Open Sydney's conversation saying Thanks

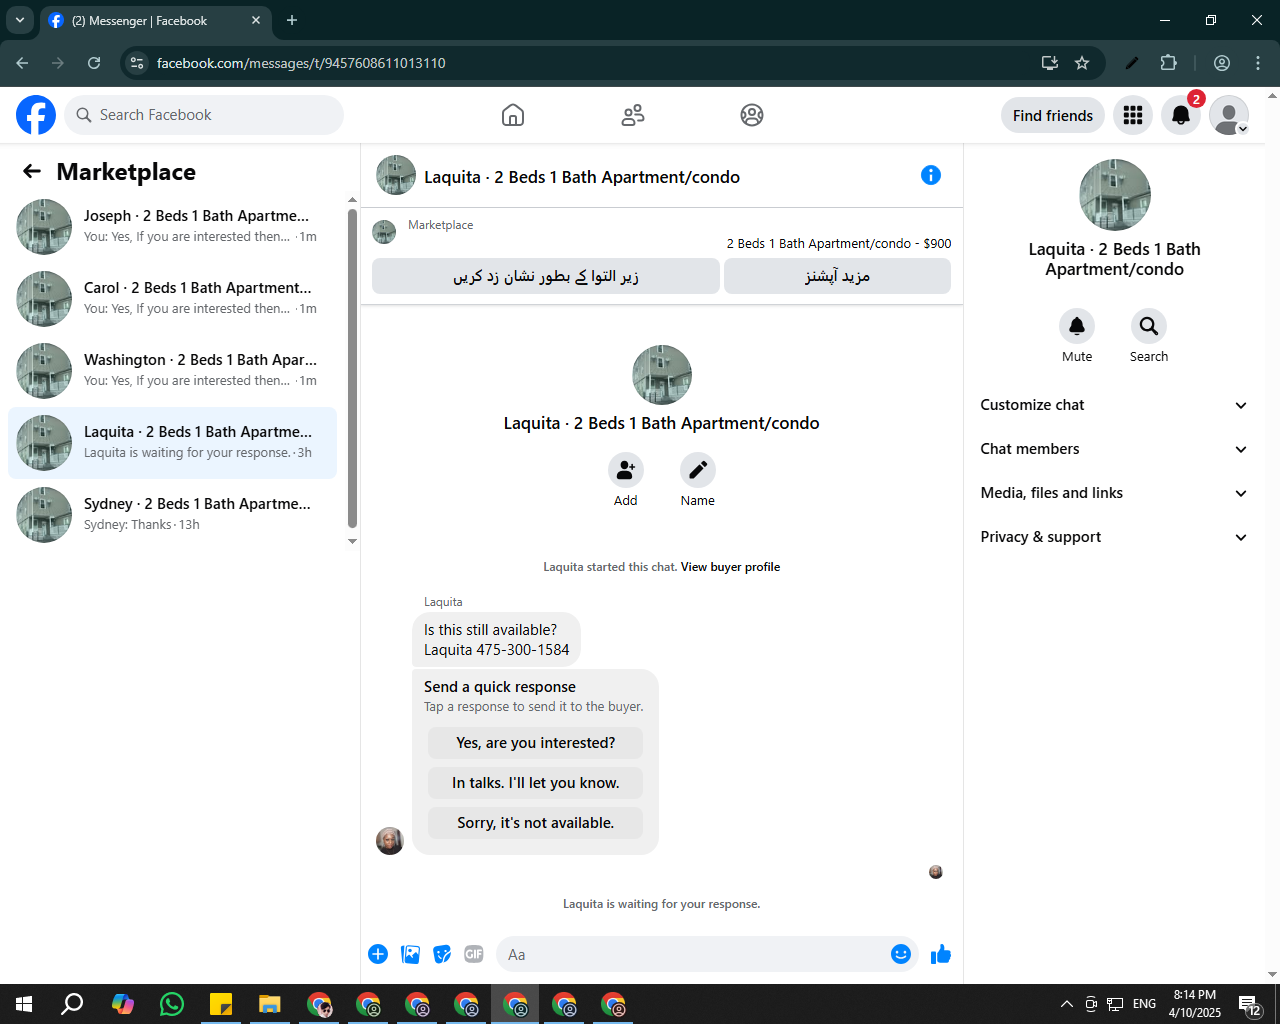pyautogui.click(x=172, y=515)
